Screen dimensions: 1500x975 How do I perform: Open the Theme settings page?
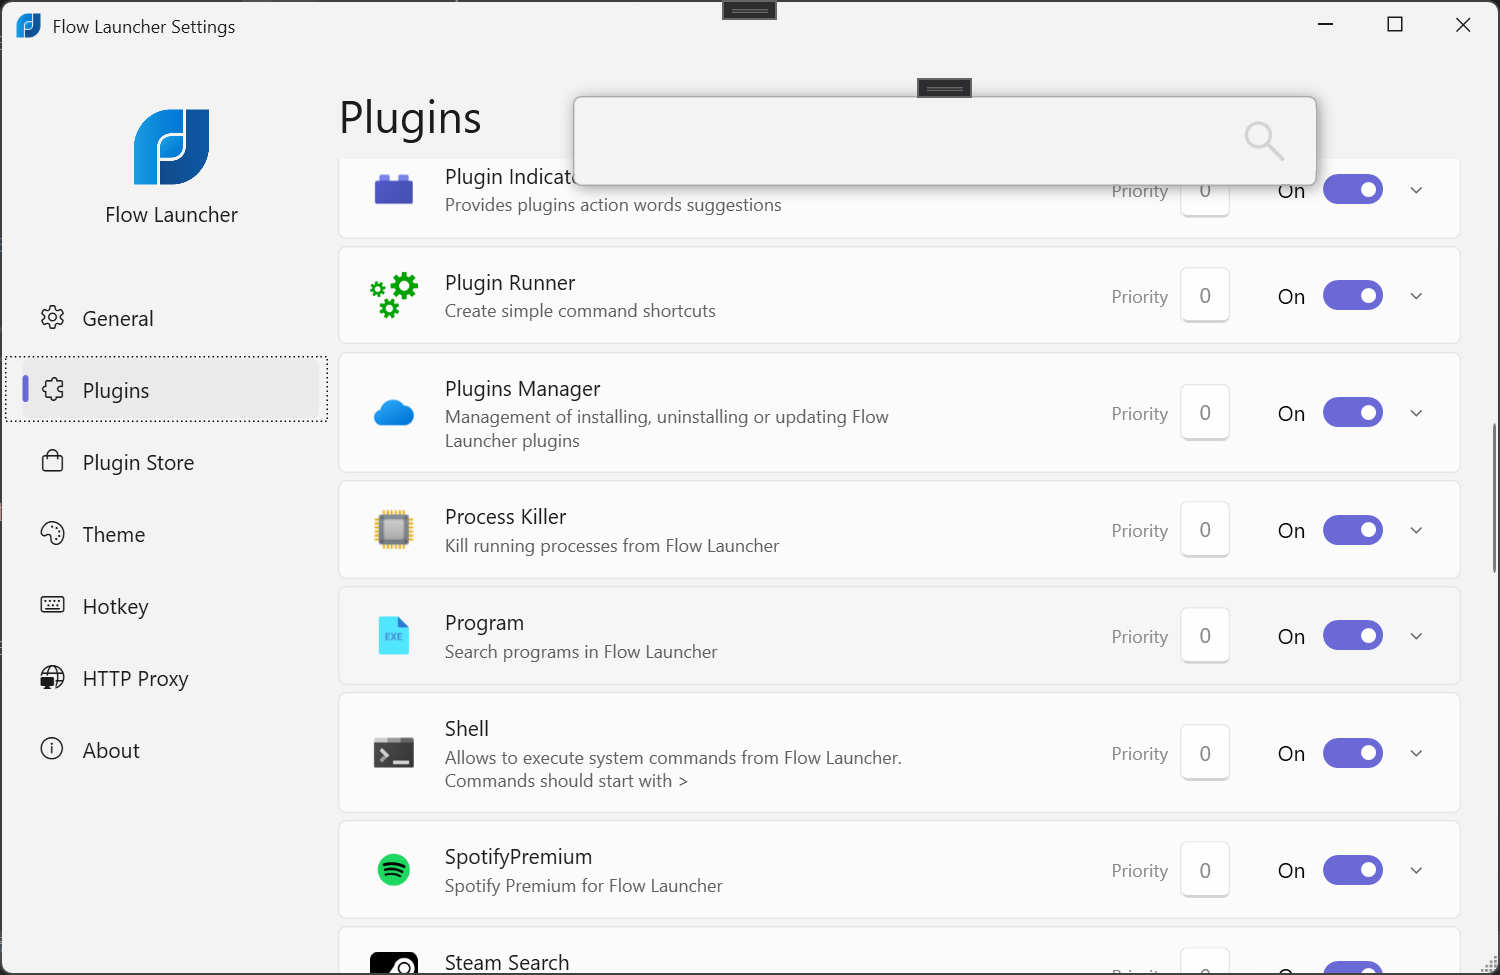[x=166, y=534]
